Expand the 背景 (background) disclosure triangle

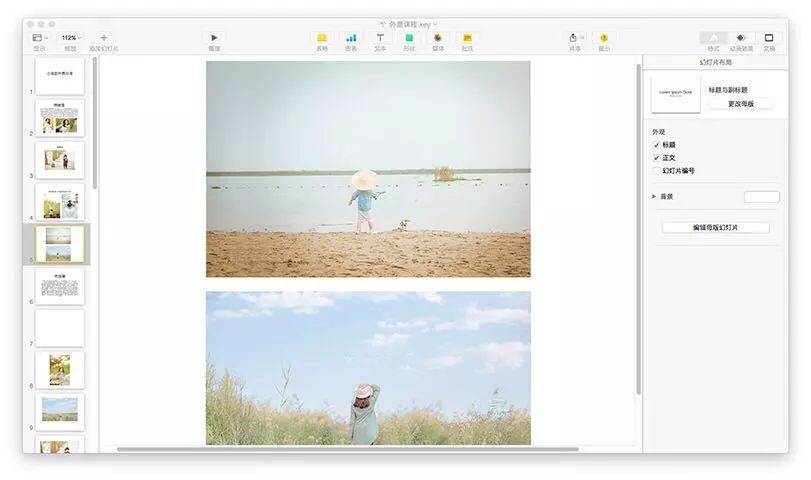coord(654,197)
